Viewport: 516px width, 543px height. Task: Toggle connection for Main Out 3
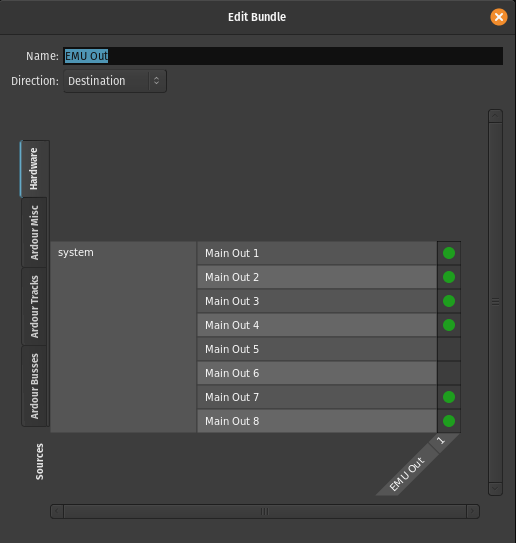coord(449,301)
